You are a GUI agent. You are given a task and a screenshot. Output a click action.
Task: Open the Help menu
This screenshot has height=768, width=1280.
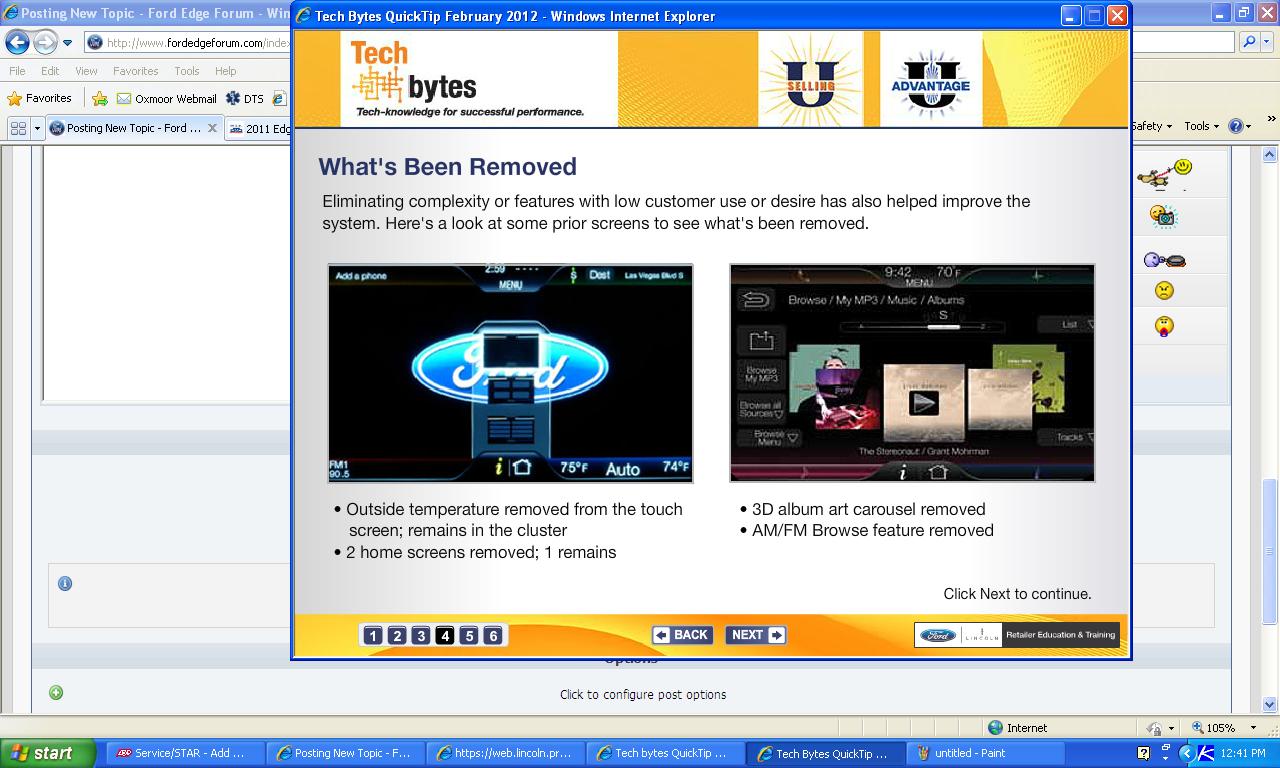point(226,71)
